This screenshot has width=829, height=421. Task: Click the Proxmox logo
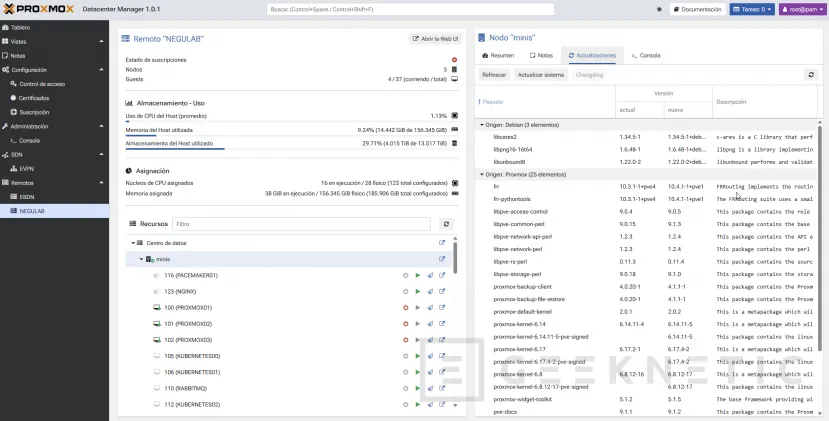point(39,9)
